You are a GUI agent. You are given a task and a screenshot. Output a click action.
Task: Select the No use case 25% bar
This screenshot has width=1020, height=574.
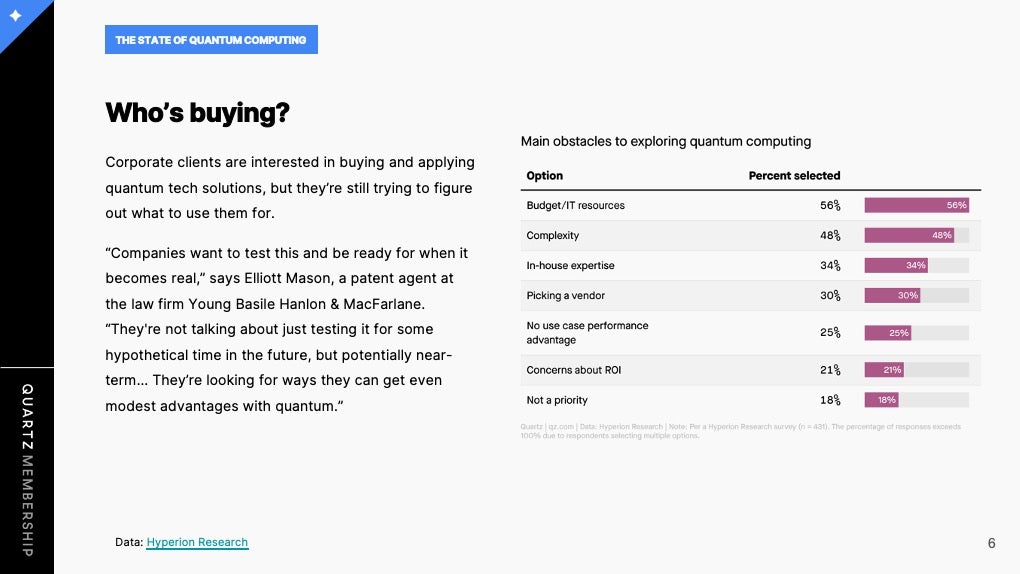pyautogui.click(x=887, y=333)
